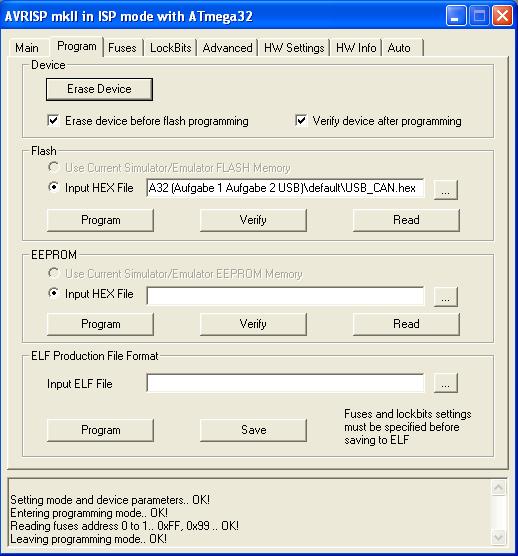Viewport: 518px width, 556px height.
Task: Click the Flash HEX file path field
Action: point(285,188)
